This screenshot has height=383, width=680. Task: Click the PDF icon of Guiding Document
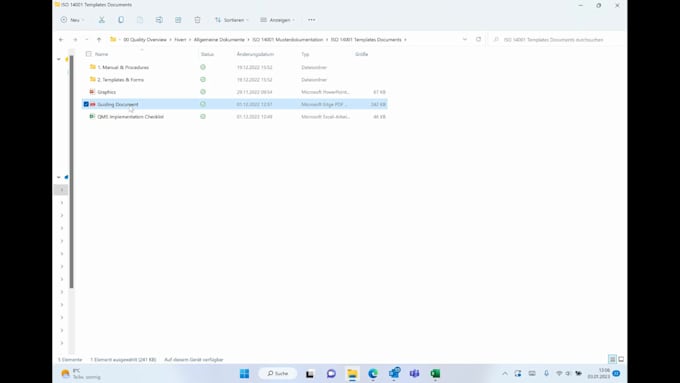click(x=92, y=104)
